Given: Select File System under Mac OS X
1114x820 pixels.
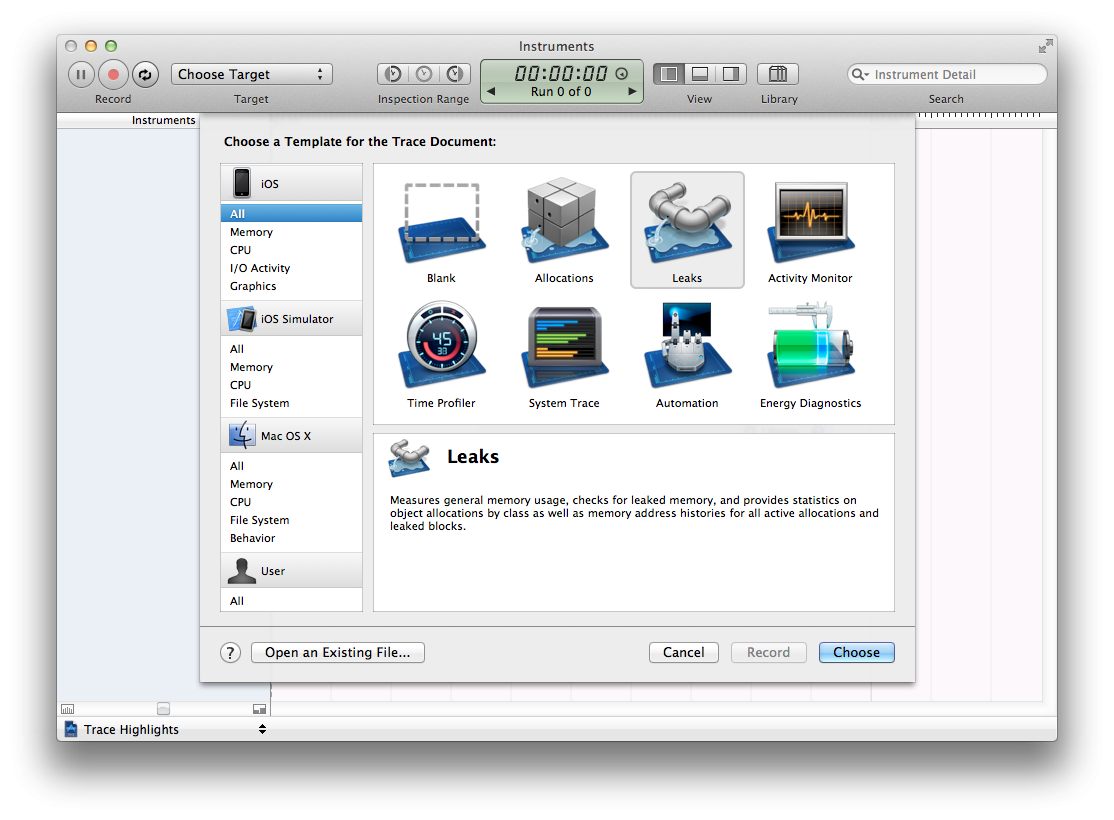Looking at the screenshot, I should click(291, 520).
